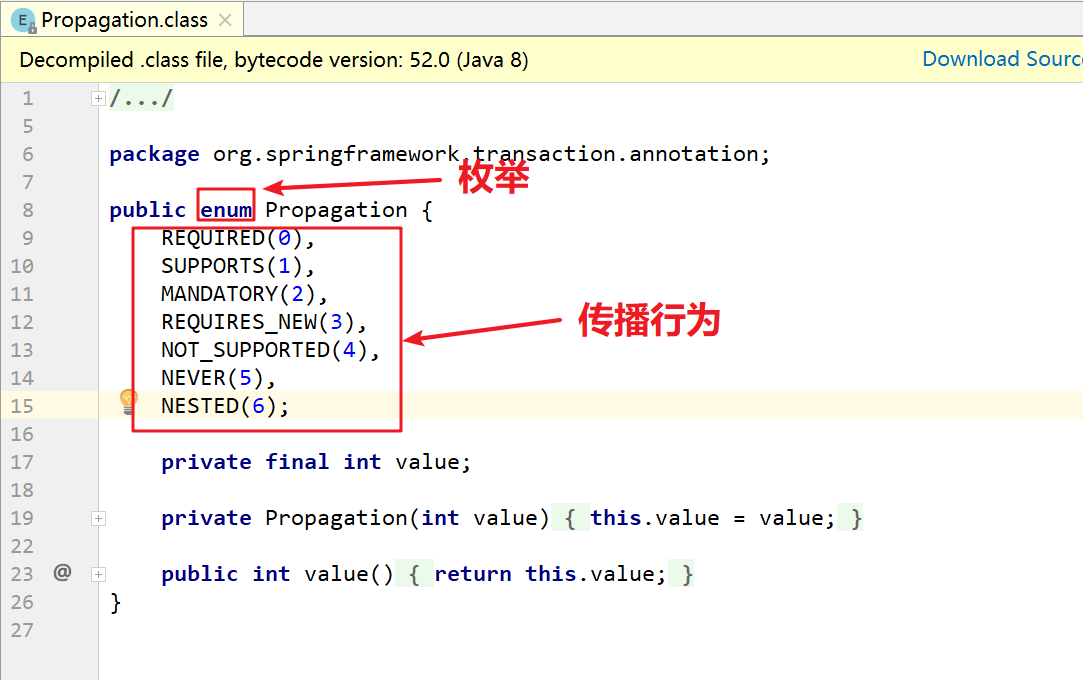Click the 'public int value()' method signature
1083x680 pixels.
point(277,574)
